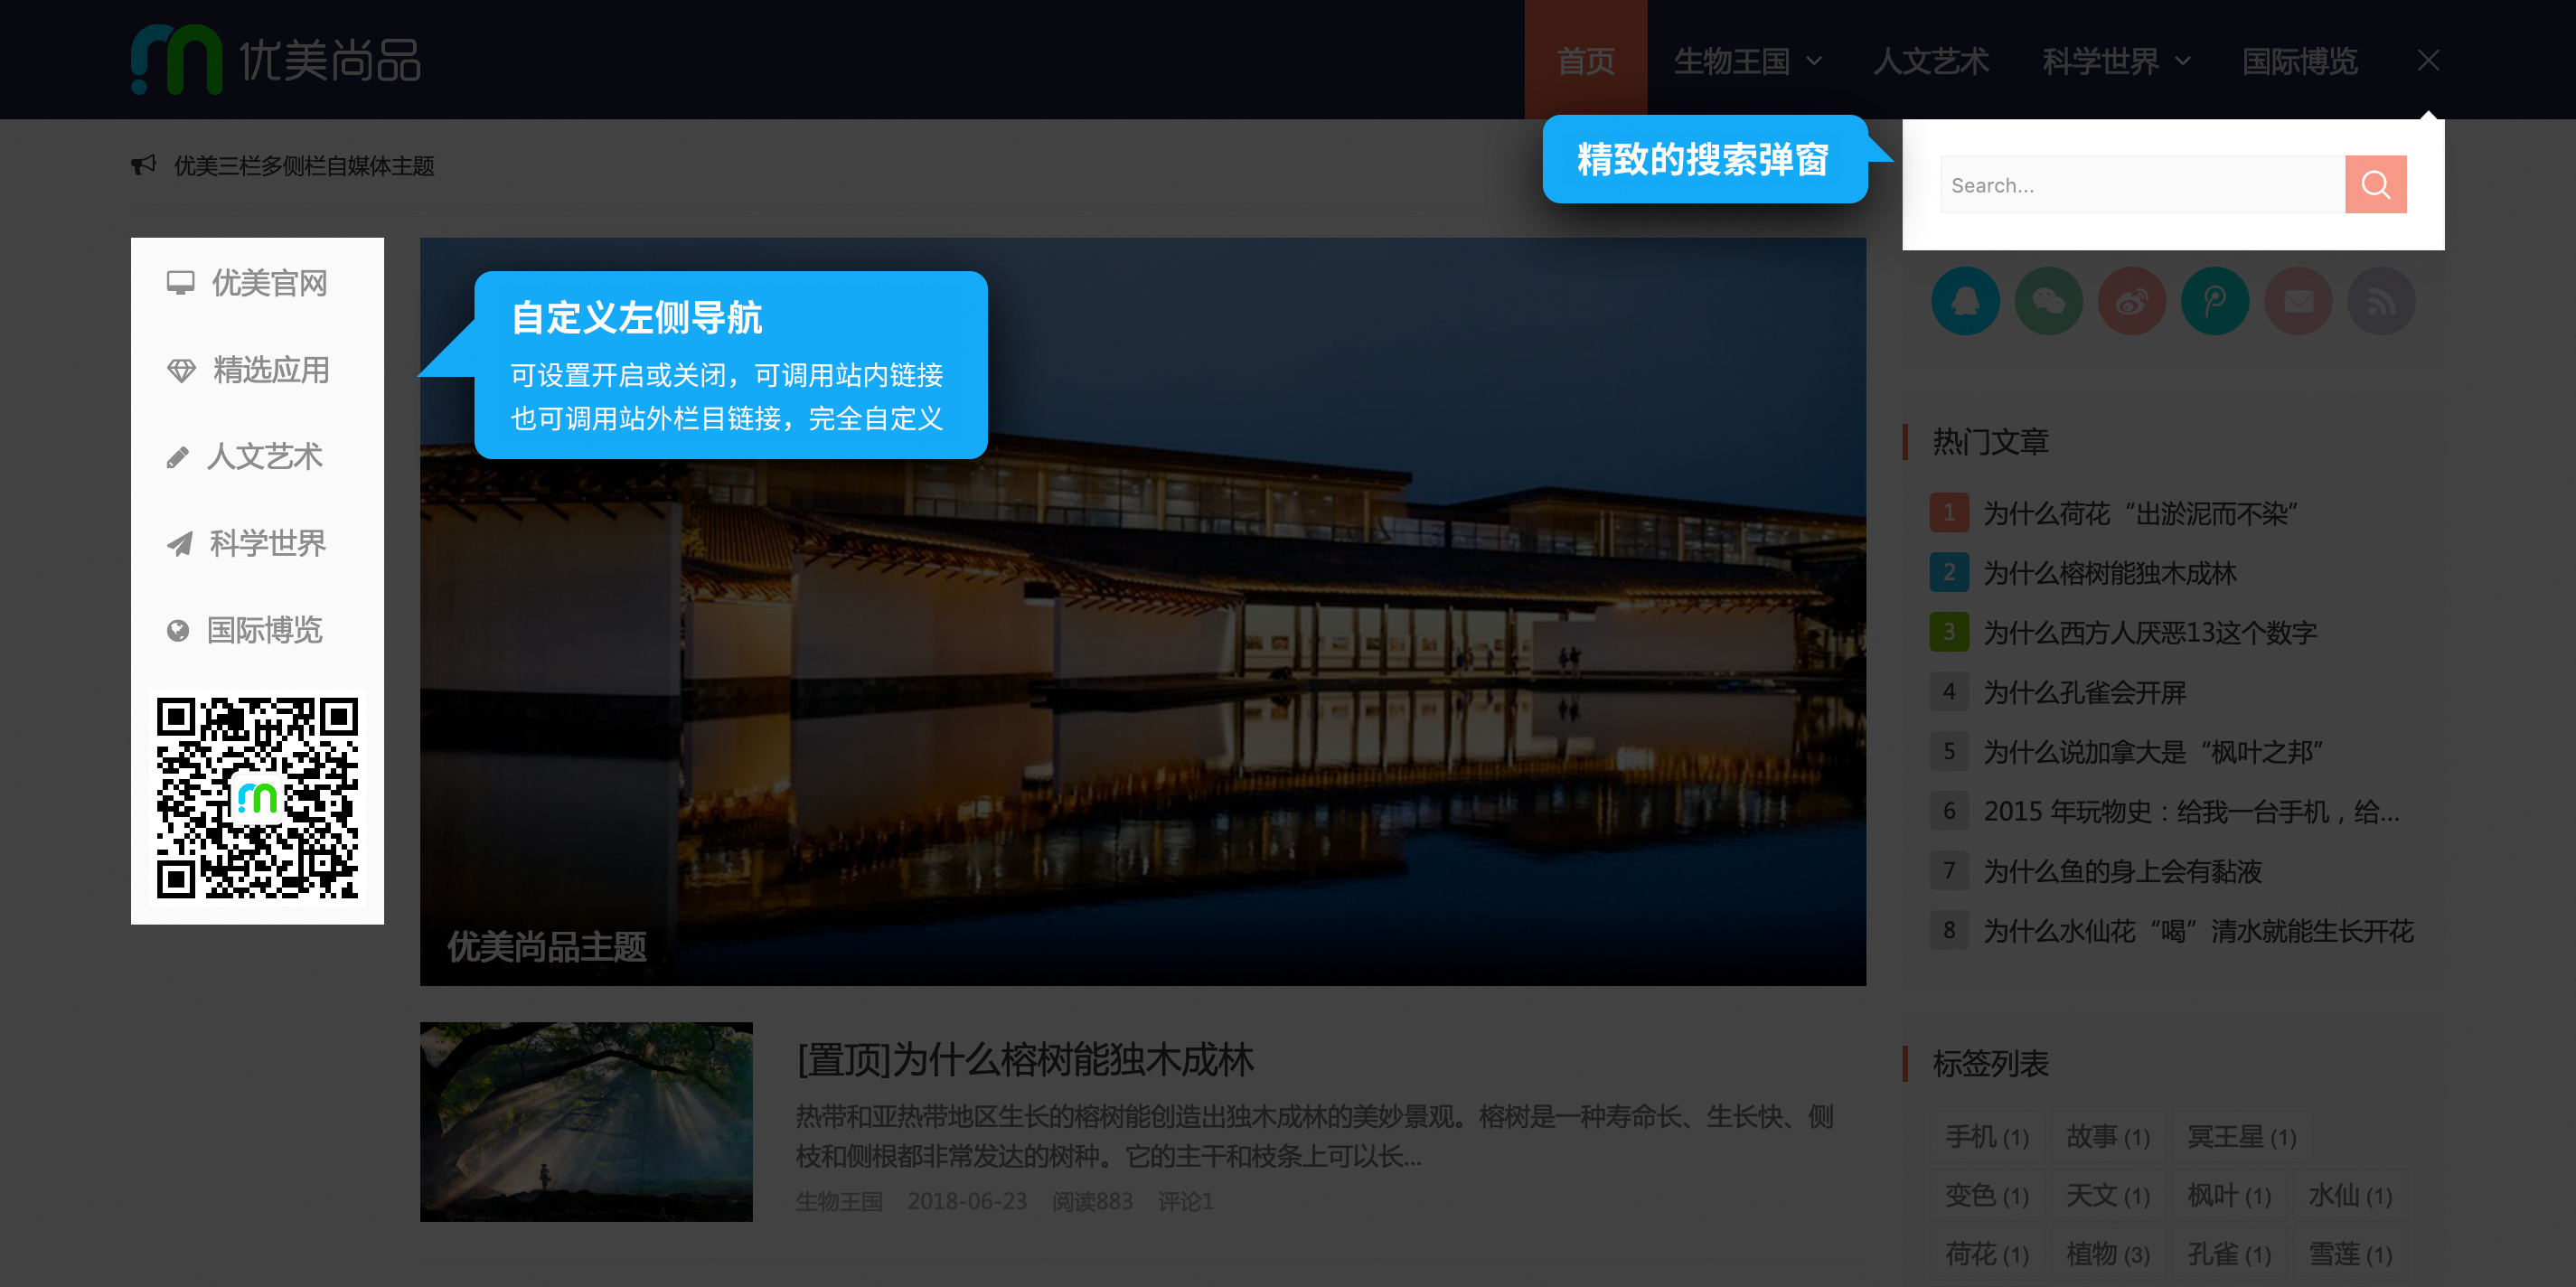Image resolution: width=2576 pixels, height=1287 pixels.
Task: Click the 手机 (1) tag
Action: click(1986, 1137)
